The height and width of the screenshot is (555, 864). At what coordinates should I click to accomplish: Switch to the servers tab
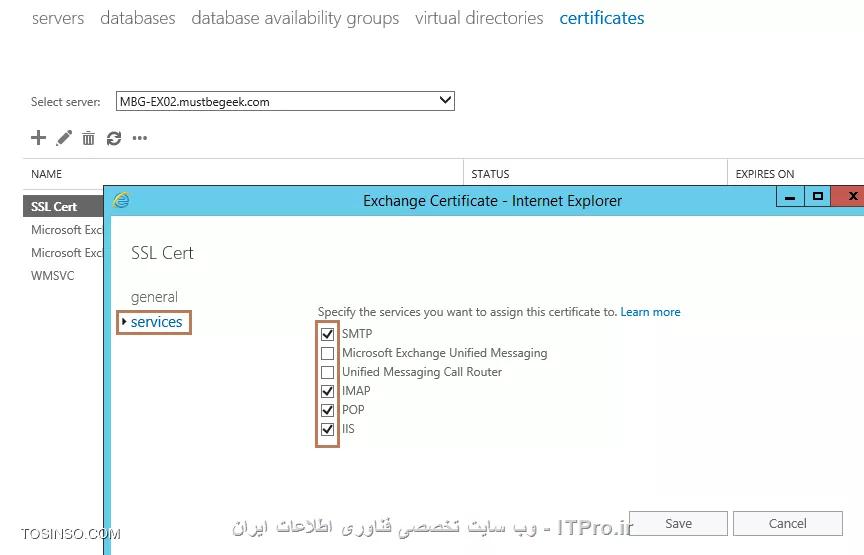[58, 18]
